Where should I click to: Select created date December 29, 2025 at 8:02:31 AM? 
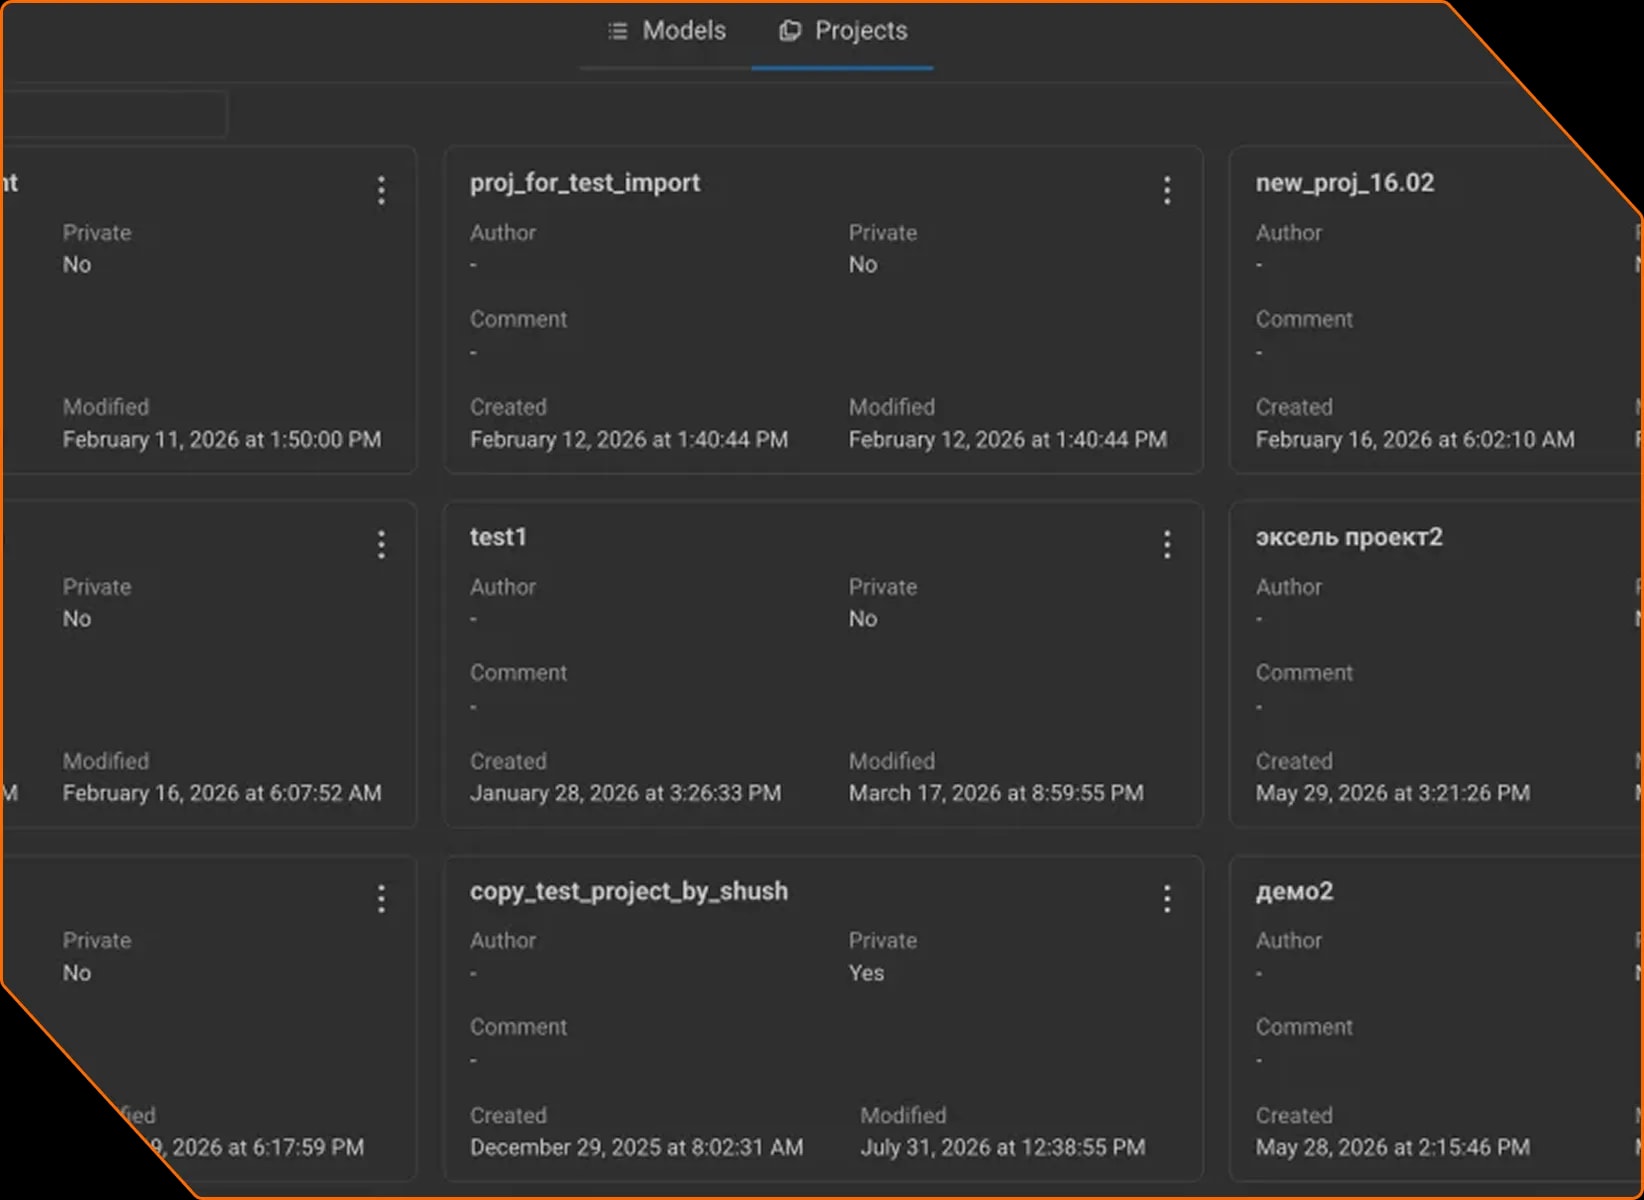(637, 1147)
